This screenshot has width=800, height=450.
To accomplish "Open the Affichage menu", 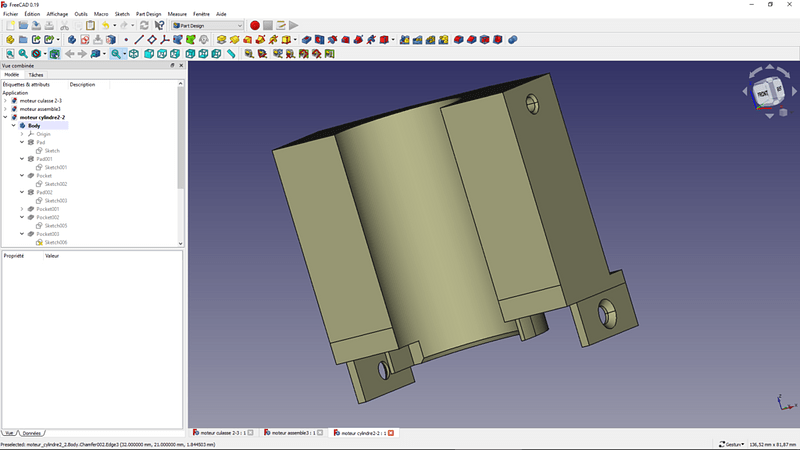I will pyautogui.click(x=57, y=14).
